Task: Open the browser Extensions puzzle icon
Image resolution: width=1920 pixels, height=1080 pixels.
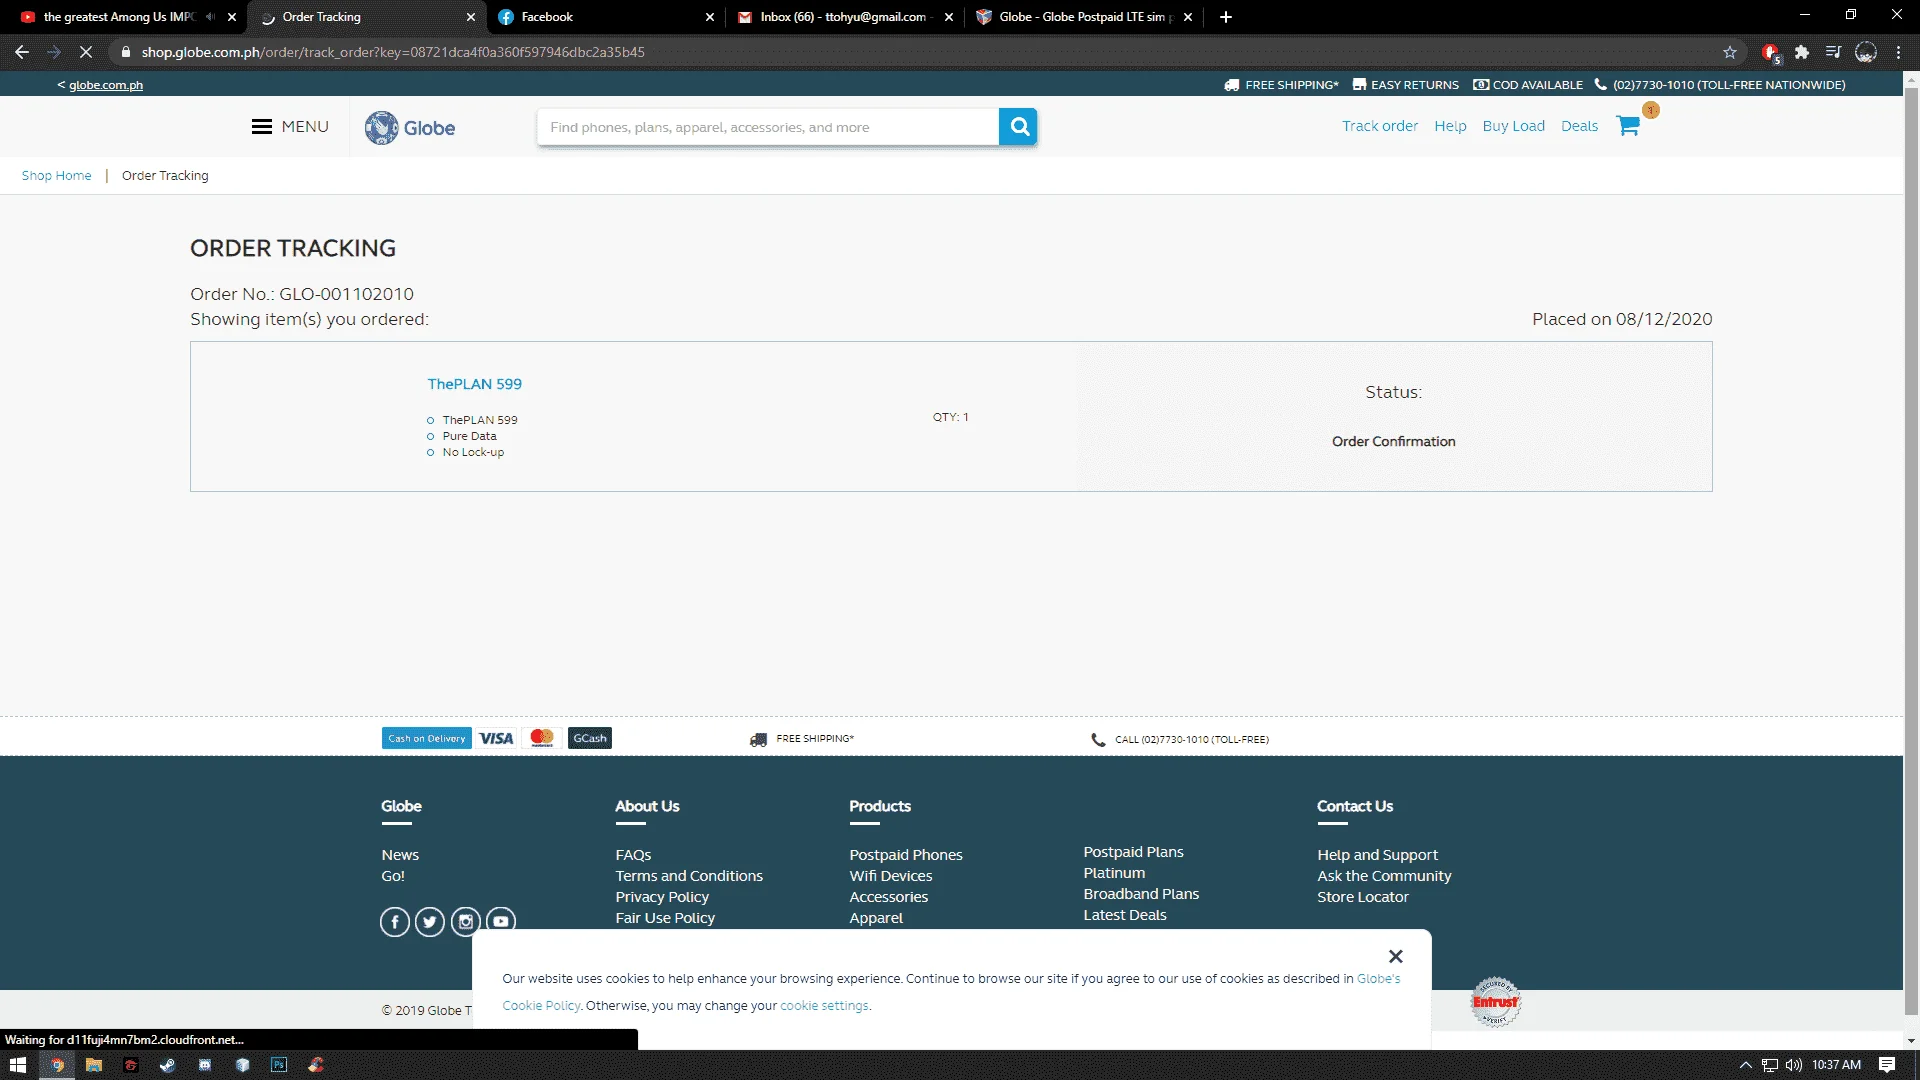Action: [x=1802, y=52]
